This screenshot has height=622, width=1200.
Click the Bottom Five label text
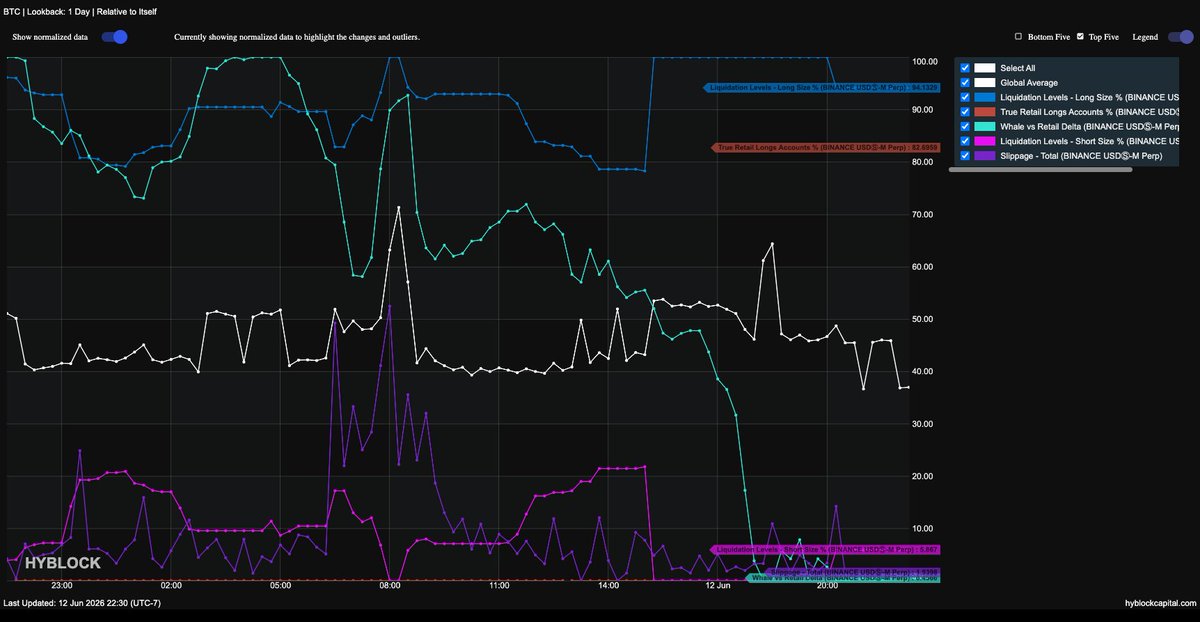1047,37
